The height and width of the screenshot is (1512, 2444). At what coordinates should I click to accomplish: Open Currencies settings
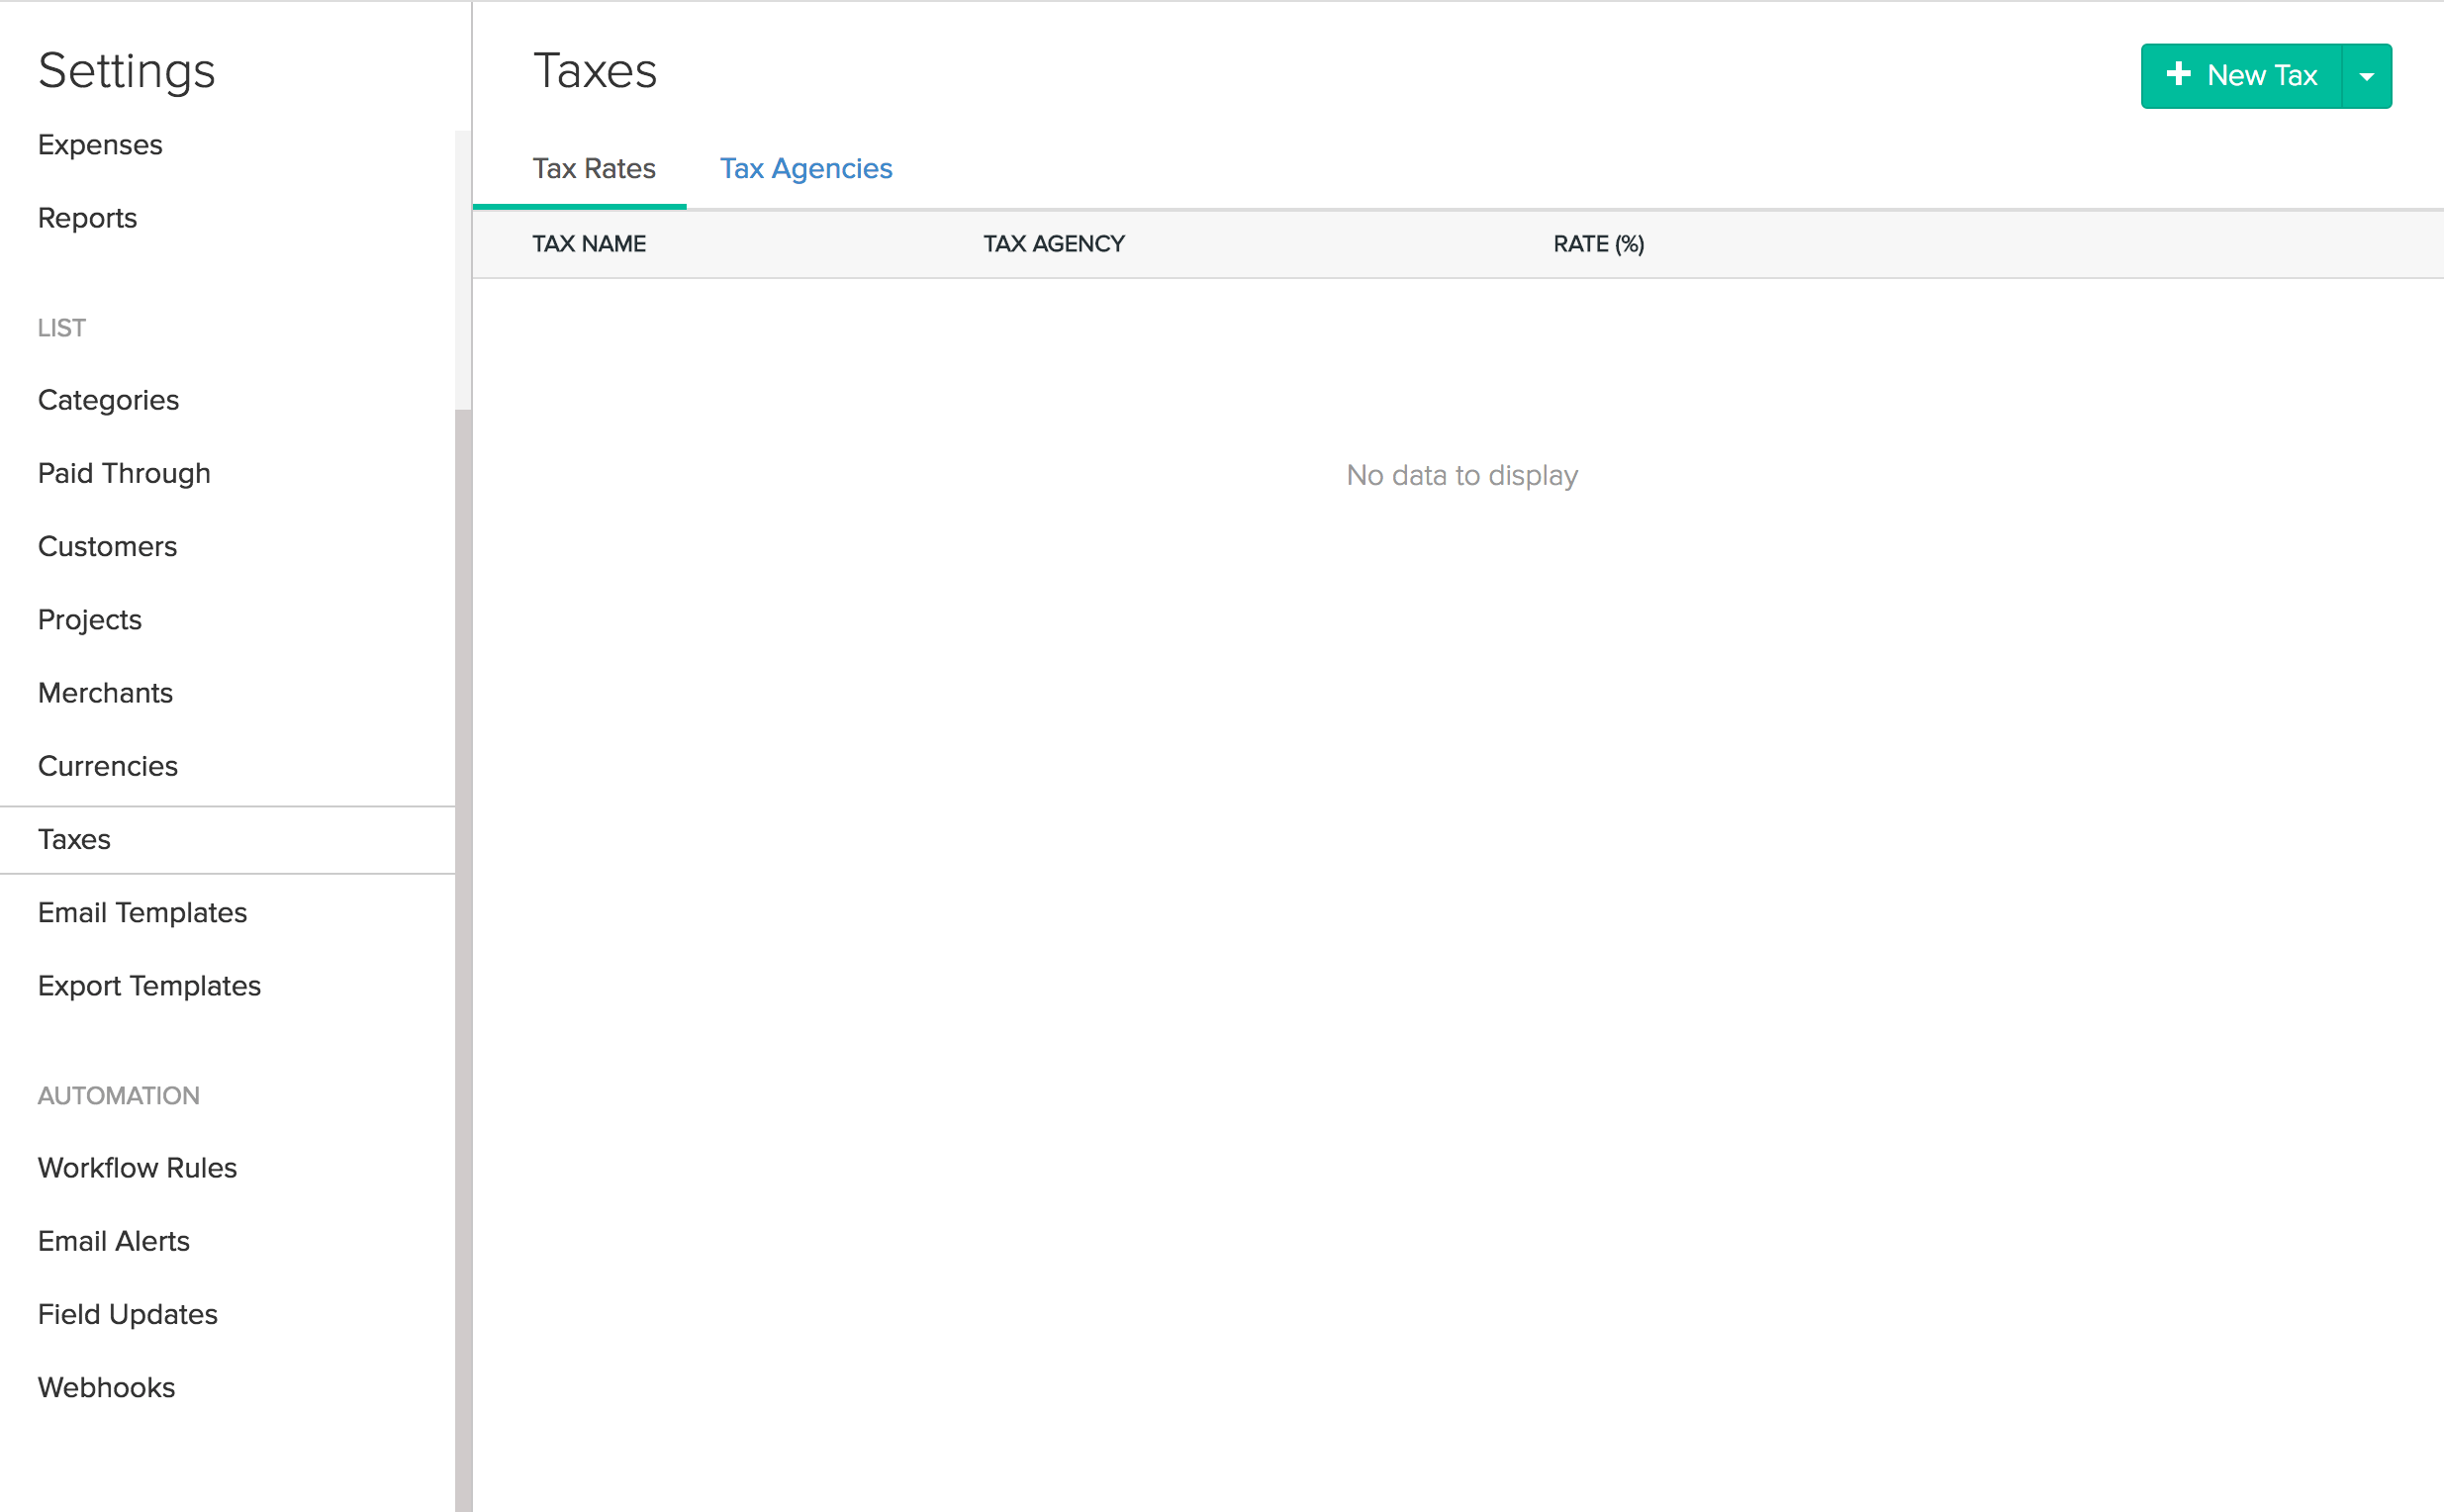[x=108, y=766]
